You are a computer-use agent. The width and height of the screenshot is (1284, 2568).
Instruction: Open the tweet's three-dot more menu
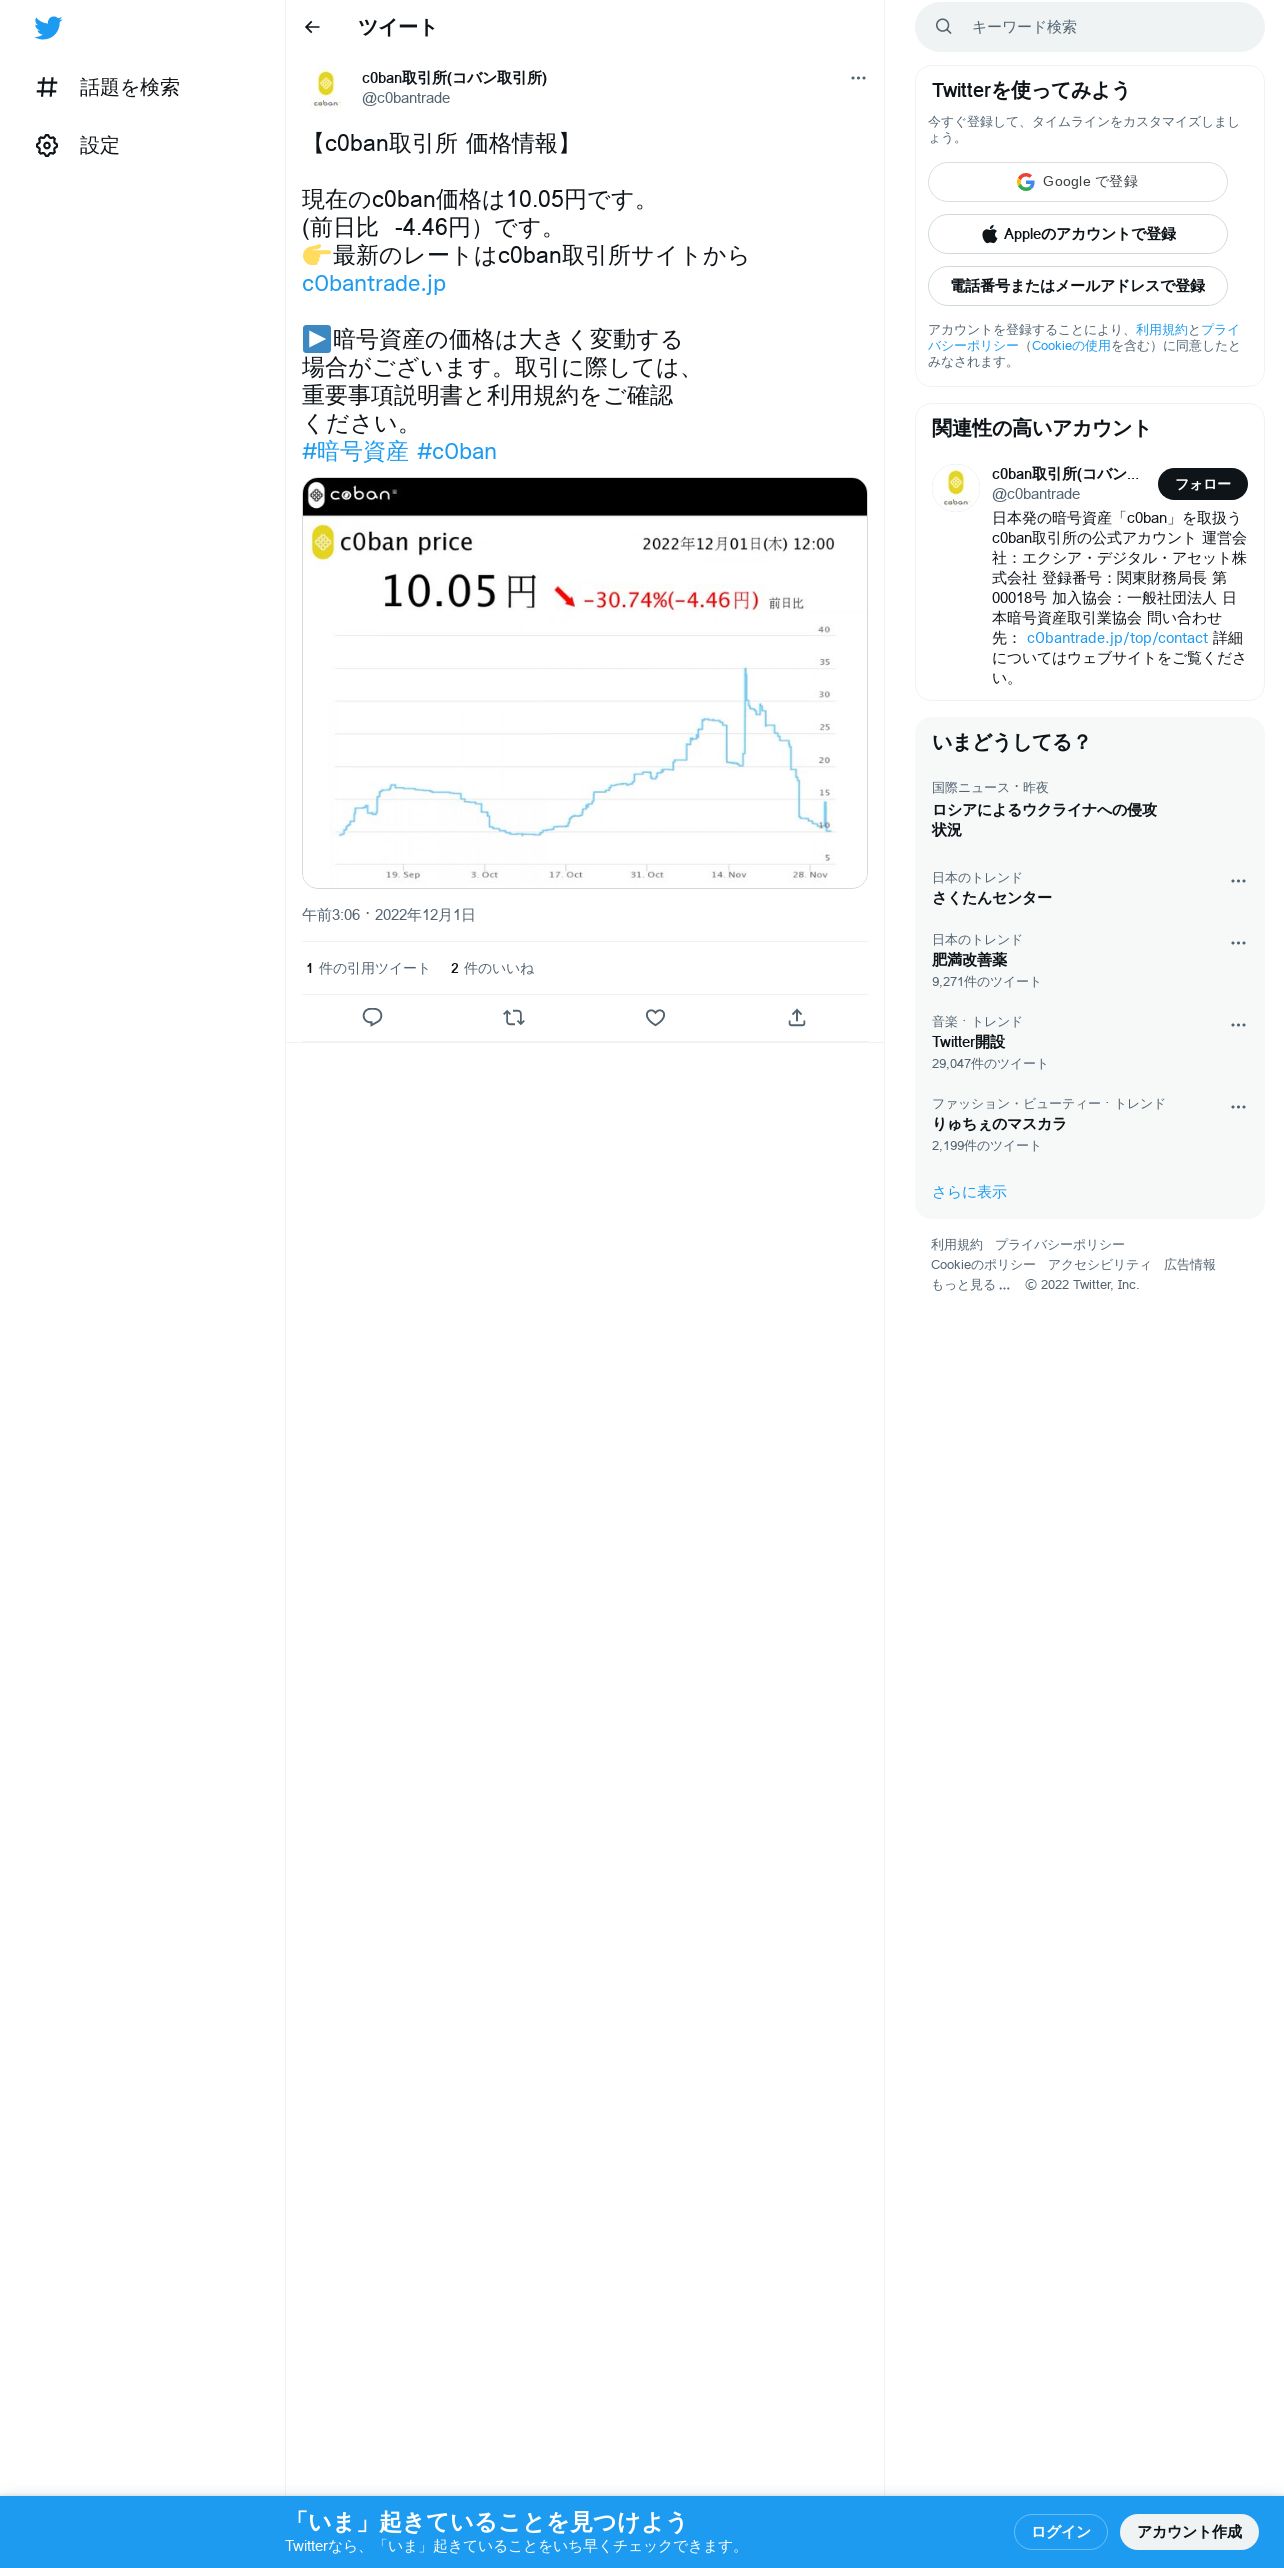(x=858, y=78)
